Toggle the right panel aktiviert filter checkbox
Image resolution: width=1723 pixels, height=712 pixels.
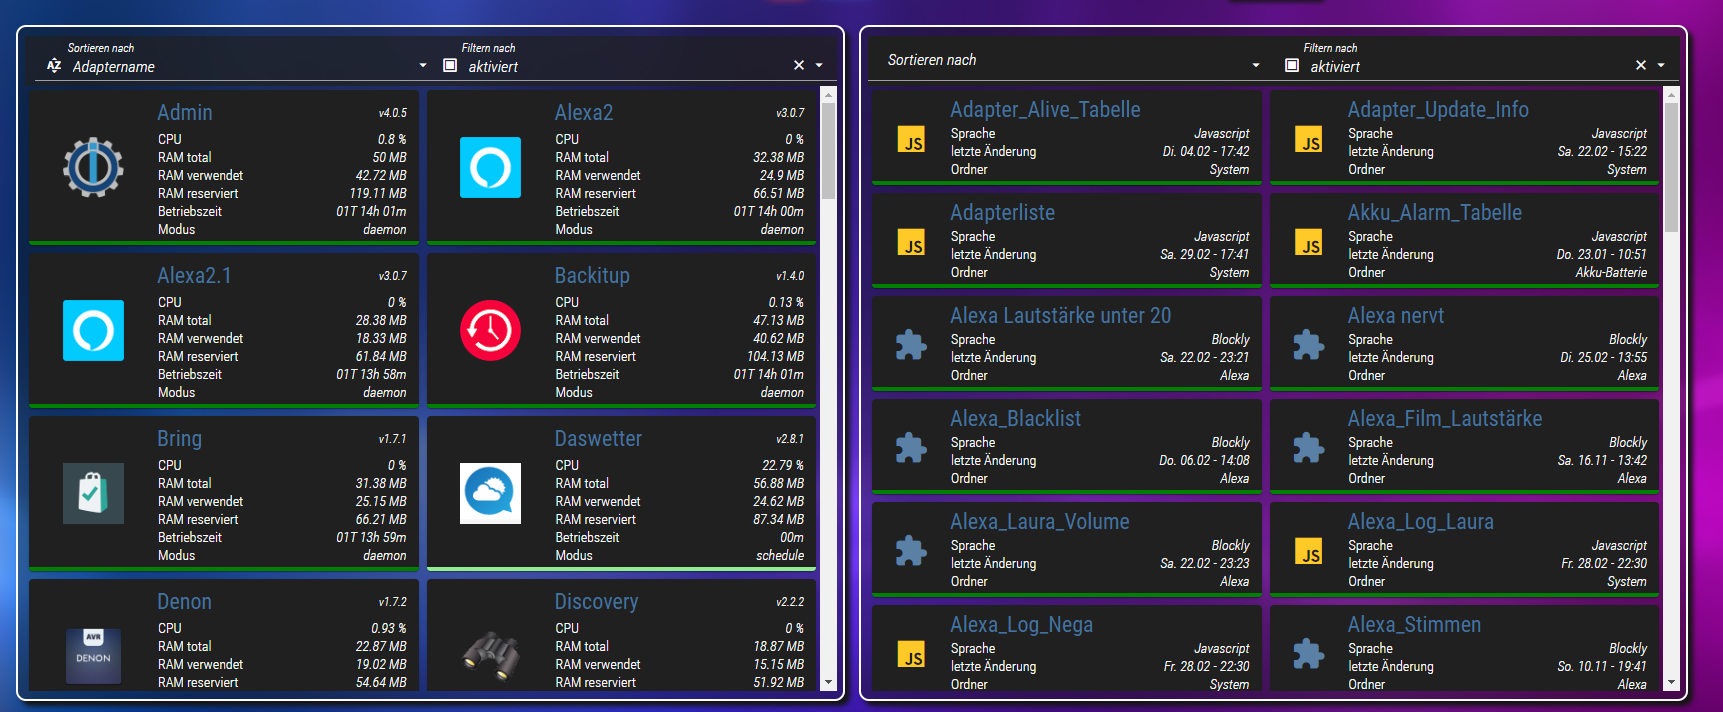coord(1292,66)
